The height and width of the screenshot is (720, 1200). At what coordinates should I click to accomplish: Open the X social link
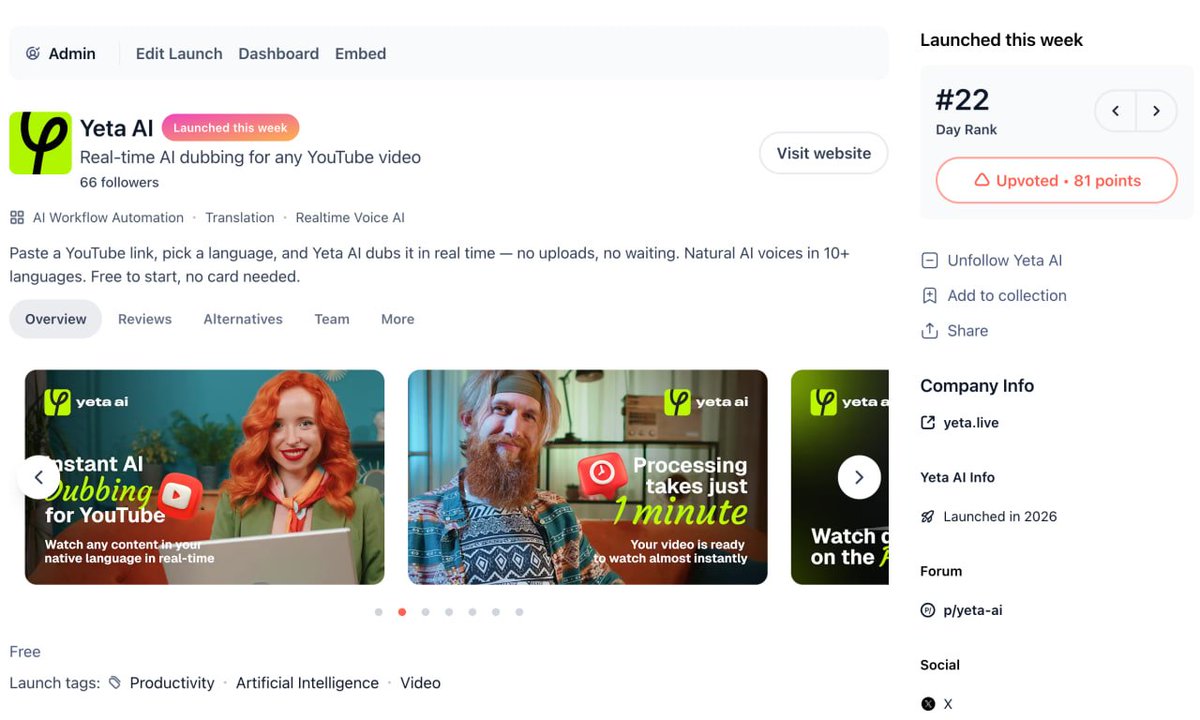(x=948, y=704)
